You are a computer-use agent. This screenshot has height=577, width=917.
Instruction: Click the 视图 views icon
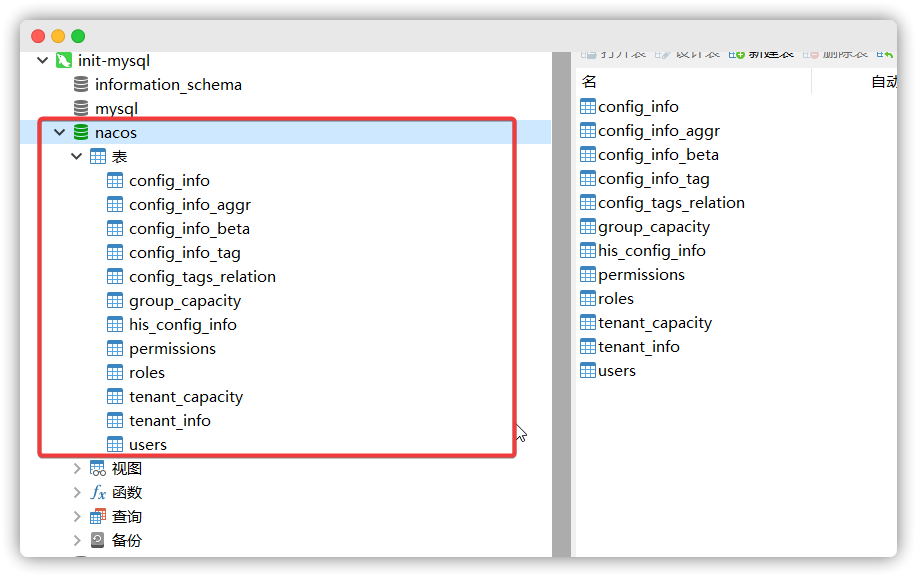pyautogui.click(x=98, y=468)
